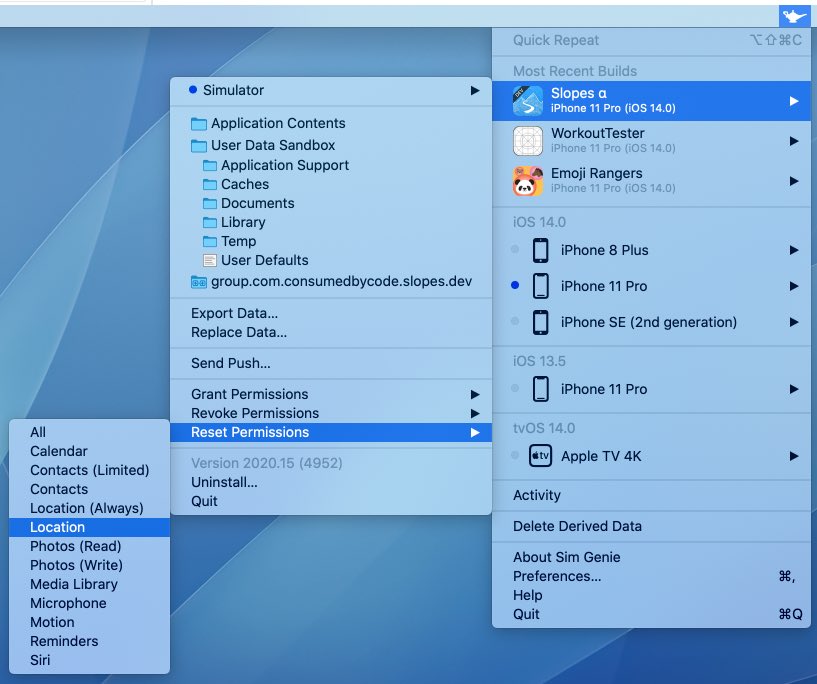Click the status dot beside iPhone 8 Plus
Screen dimensions: 817x684
515,249
